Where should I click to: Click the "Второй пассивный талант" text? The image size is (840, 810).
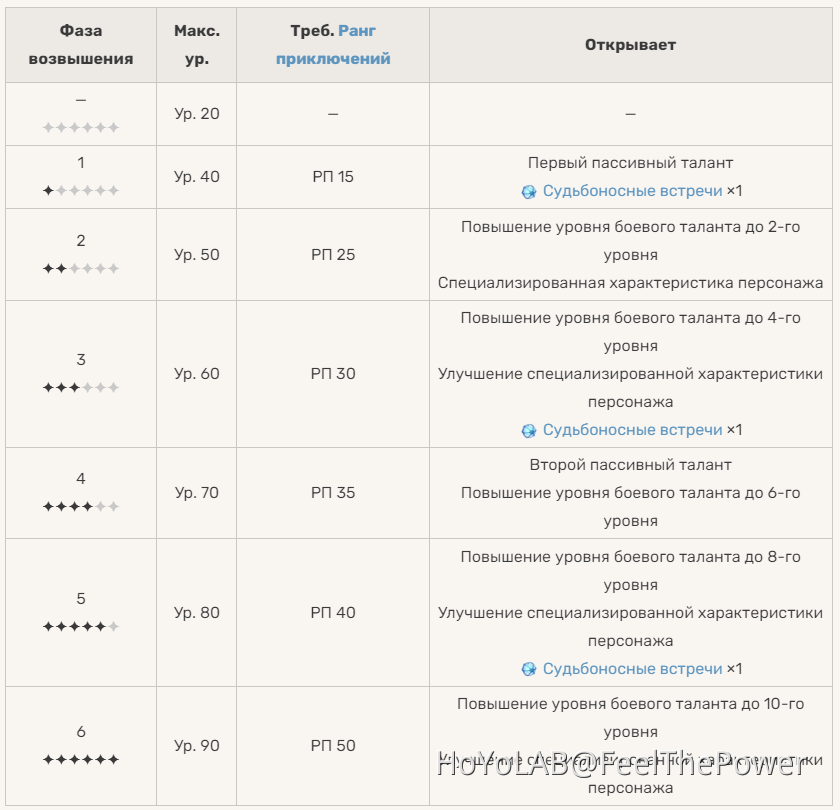[630, 465]
